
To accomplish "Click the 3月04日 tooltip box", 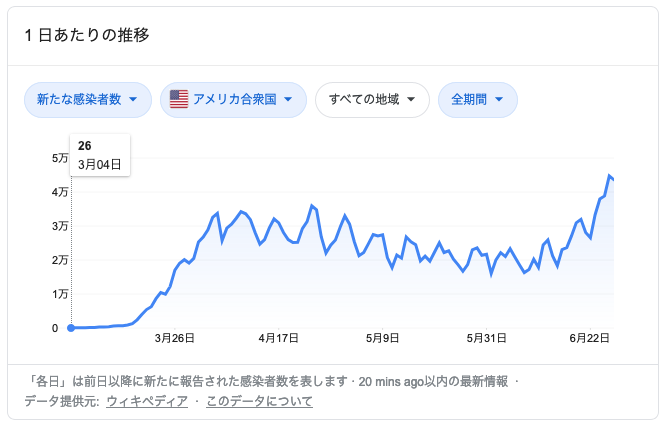I will 100,155.
